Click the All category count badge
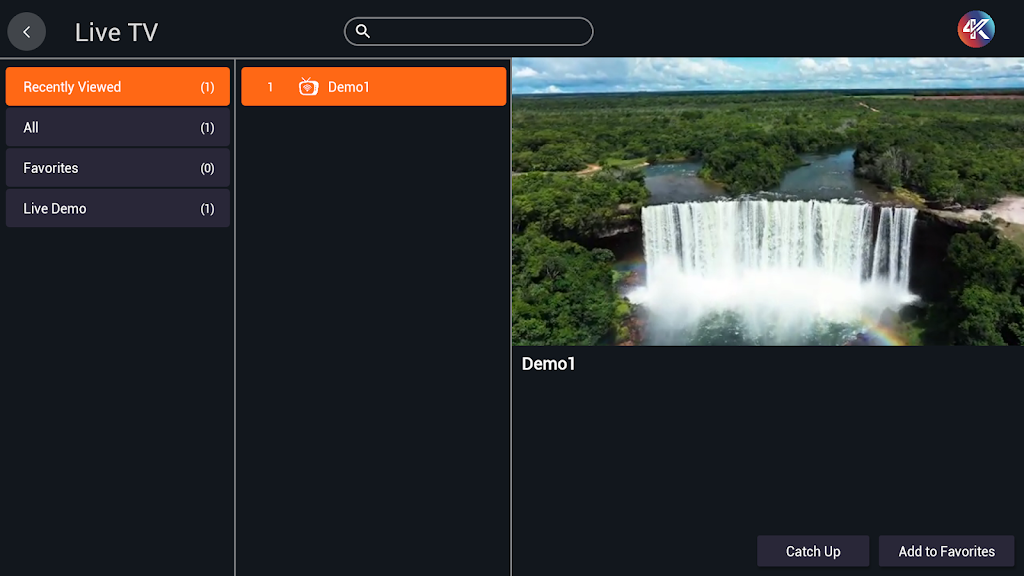Screen dimensions: 1024x576 tap(207, 128)
